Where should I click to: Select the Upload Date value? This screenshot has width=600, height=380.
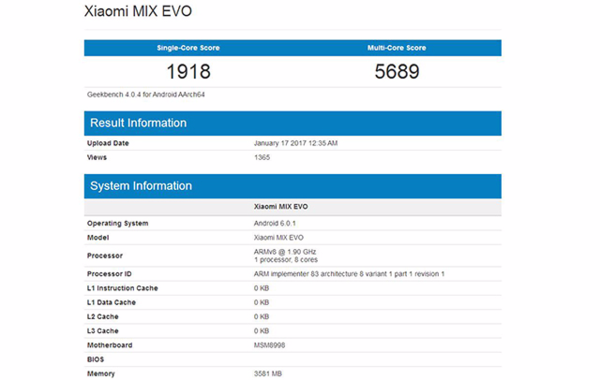point(296,143)
